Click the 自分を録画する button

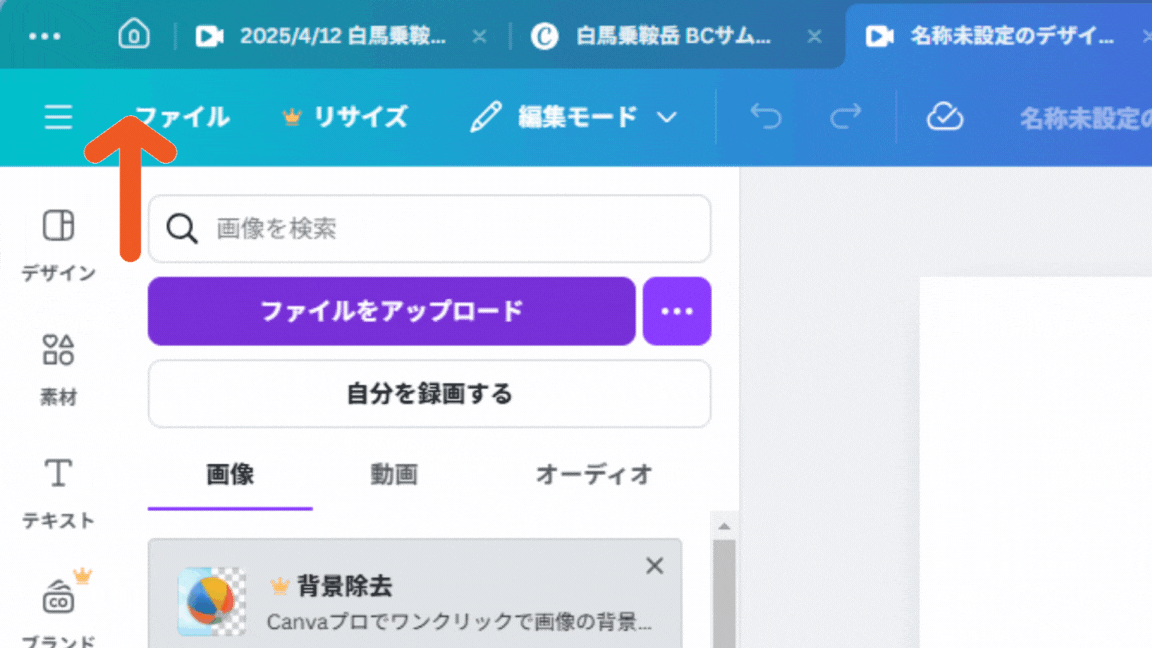(429, 394)
